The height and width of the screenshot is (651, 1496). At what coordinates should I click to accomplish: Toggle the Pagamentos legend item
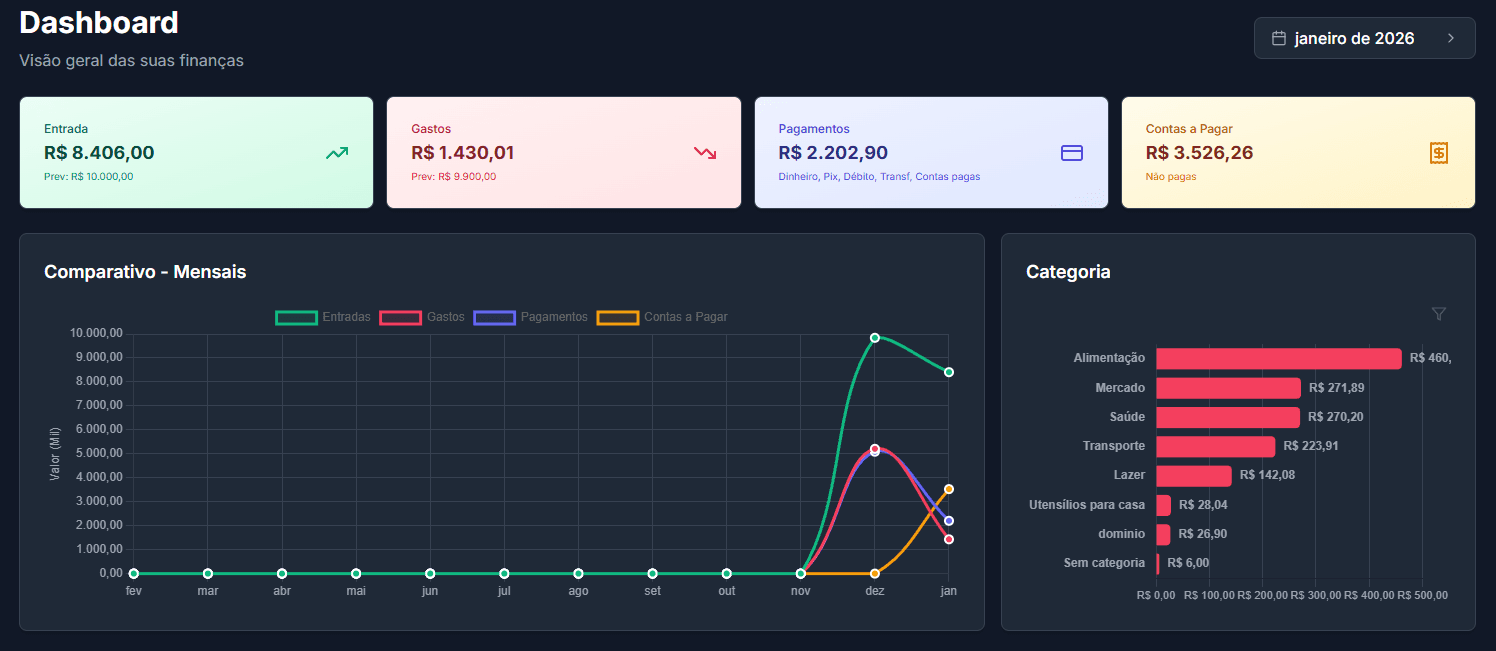[531, 317]
